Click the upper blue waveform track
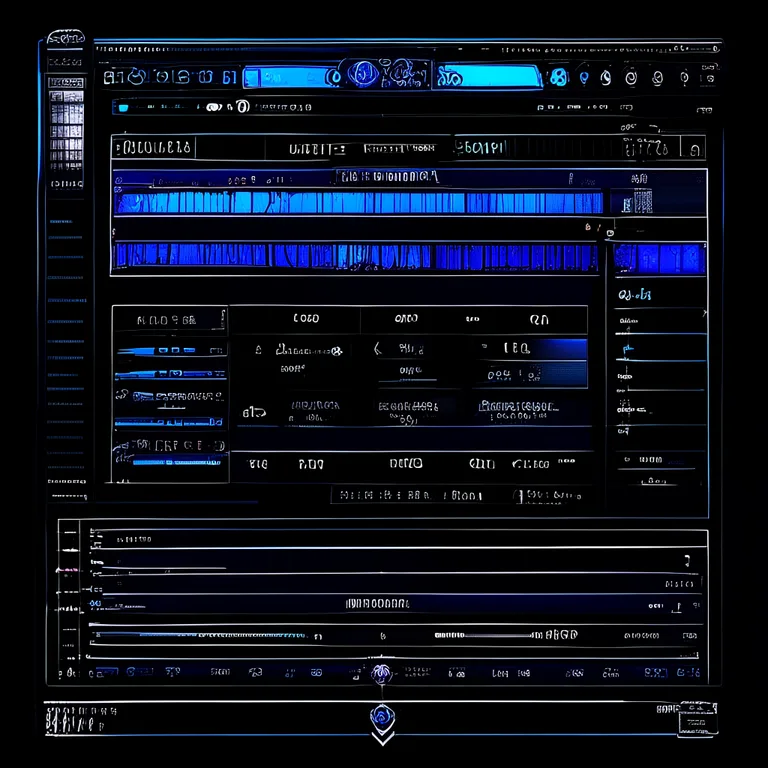 point(358,202)
